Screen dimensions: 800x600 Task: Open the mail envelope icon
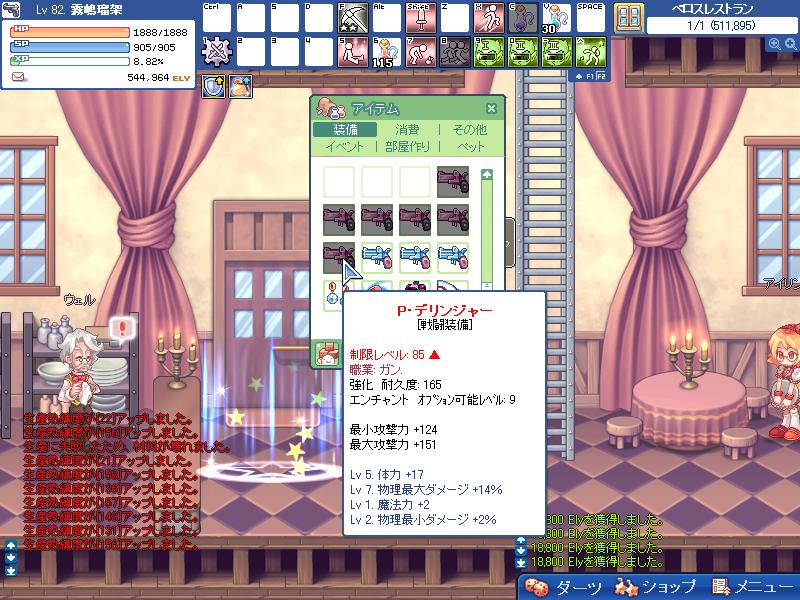click(x=19, y=77)
